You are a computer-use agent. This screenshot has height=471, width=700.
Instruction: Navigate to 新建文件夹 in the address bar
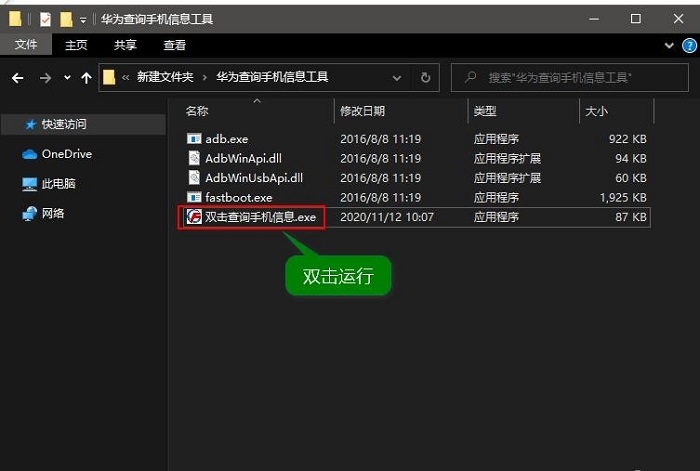(x=165, y=77)
